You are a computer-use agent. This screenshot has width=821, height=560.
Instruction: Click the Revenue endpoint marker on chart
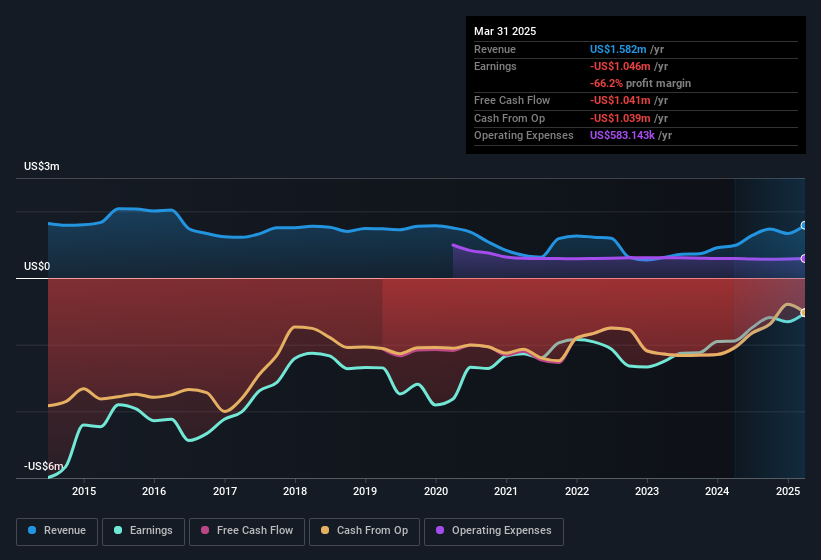(804, 226)
